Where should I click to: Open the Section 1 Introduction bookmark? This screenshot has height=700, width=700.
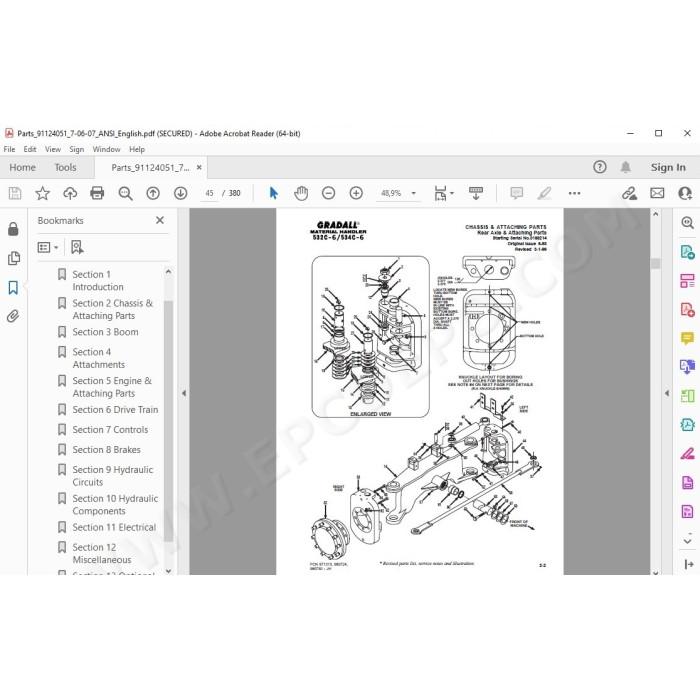click(98, 281)
